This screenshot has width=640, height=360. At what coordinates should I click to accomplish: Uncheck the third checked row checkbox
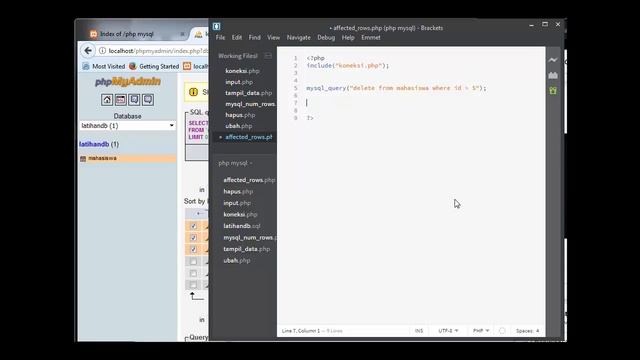[x=193, y=249]
